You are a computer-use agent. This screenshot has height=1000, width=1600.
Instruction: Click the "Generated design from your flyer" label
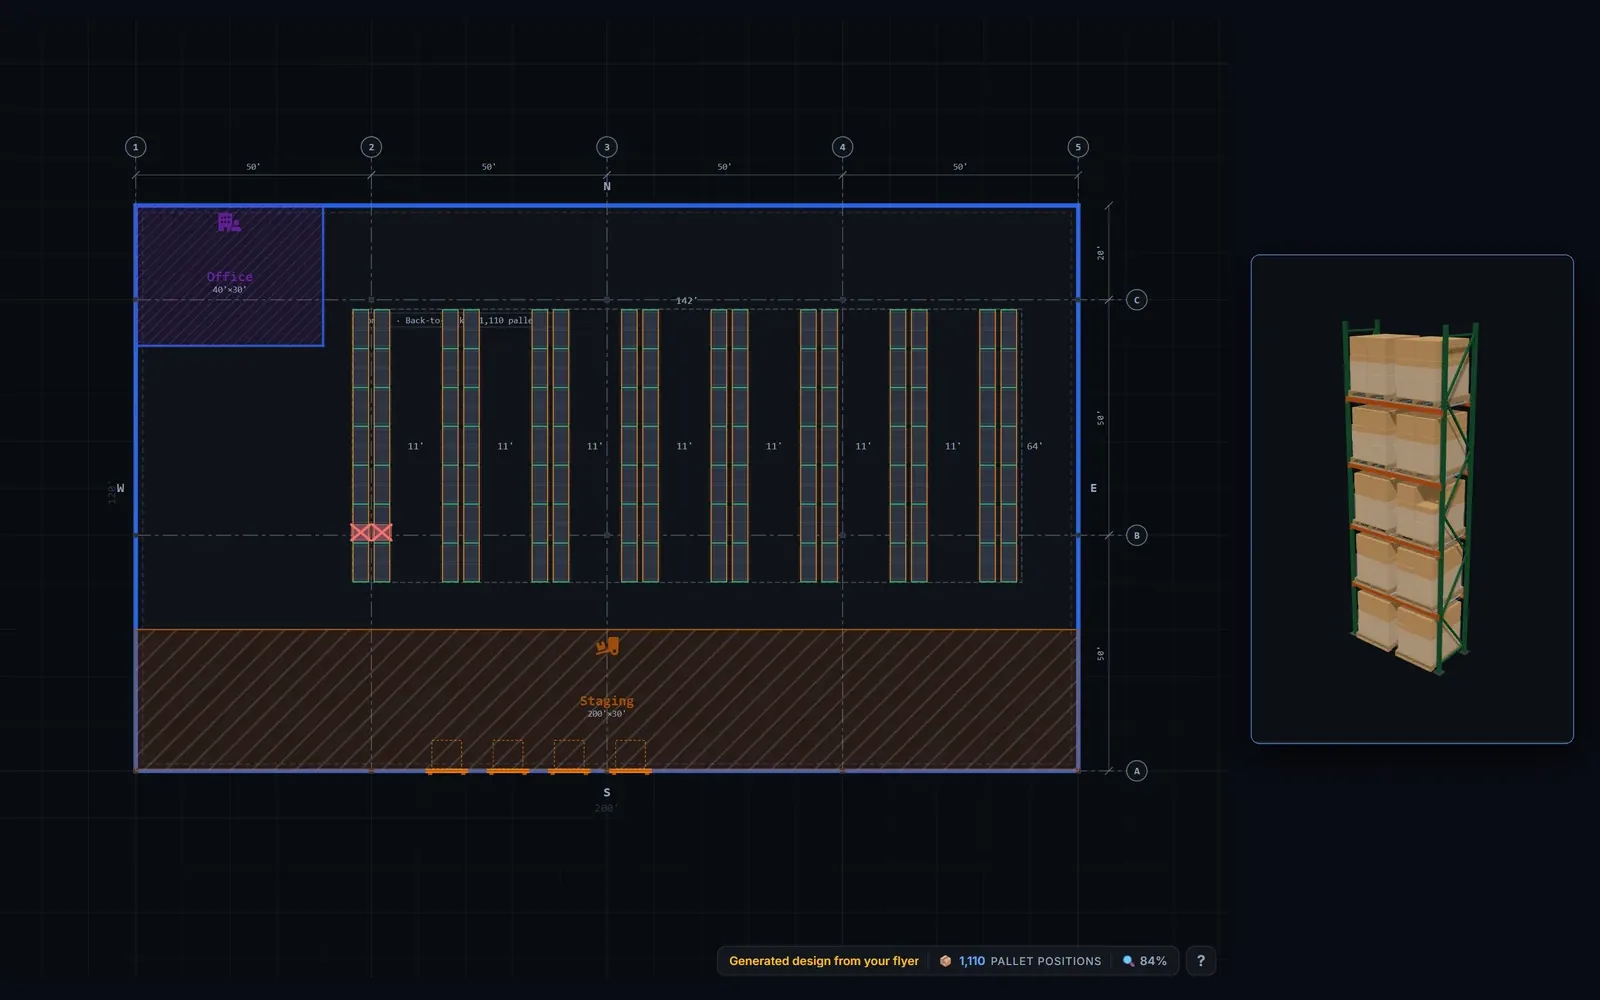pos(824,961)
